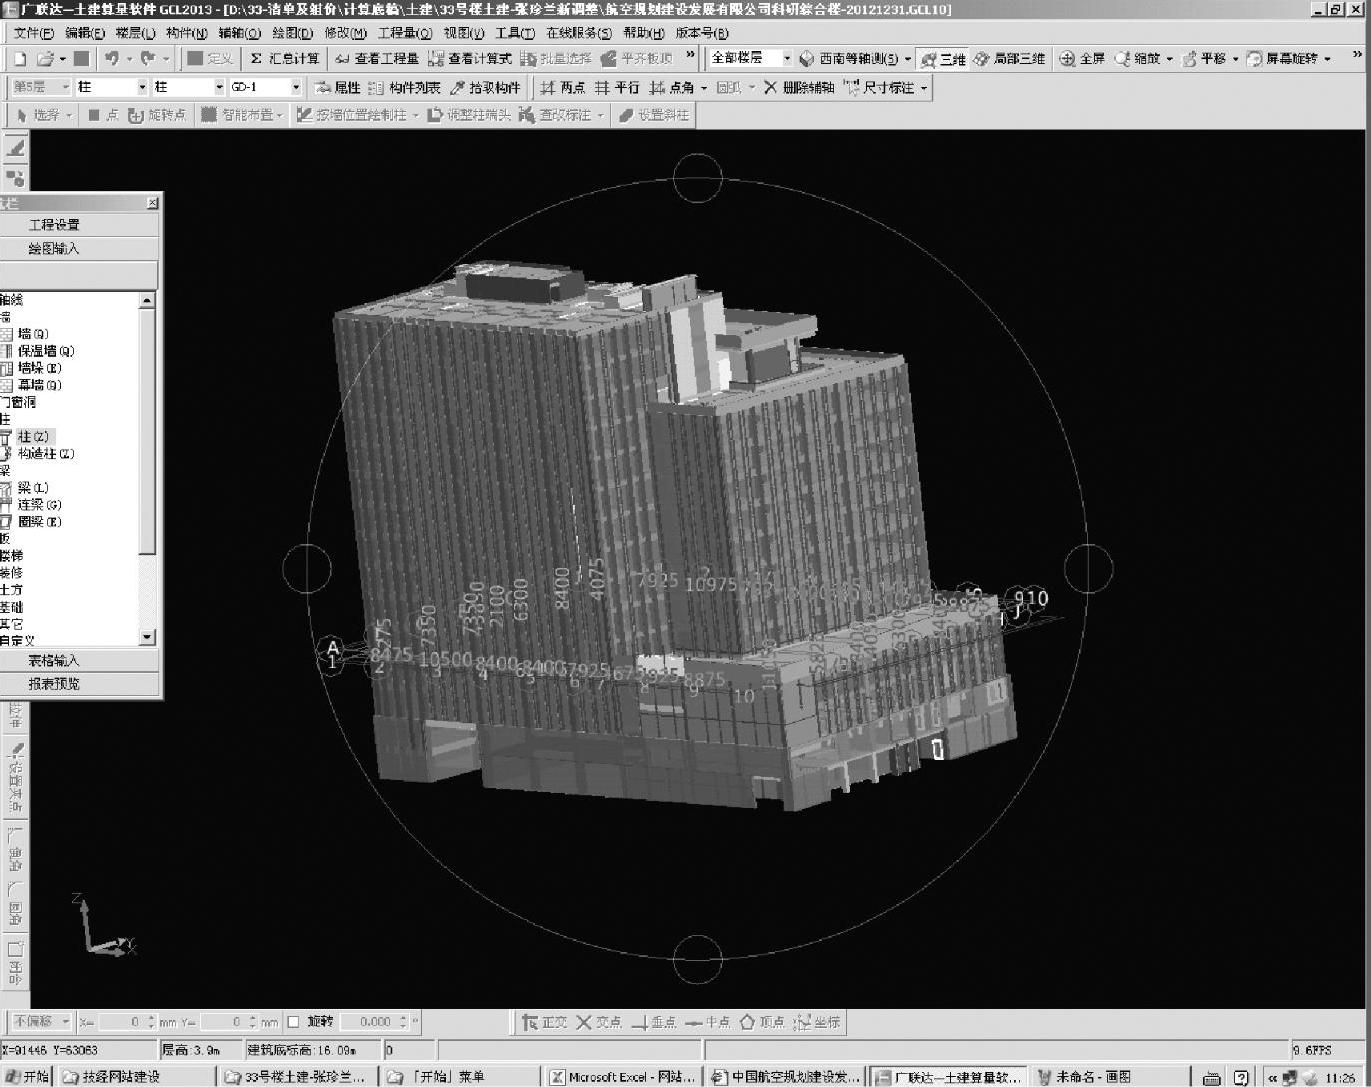The width and height of the screenshot is (1371, 1087).
Task: Open the 在线服务(S) menu
Action: [x=578, y=33]
